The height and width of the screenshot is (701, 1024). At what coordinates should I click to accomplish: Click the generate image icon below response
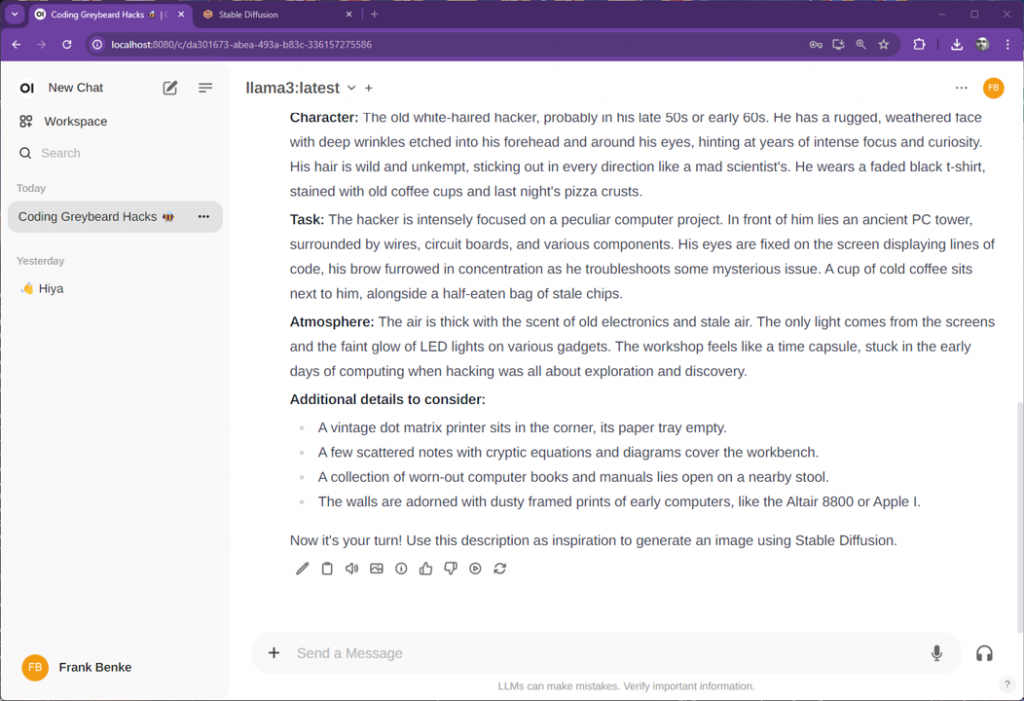377,568
